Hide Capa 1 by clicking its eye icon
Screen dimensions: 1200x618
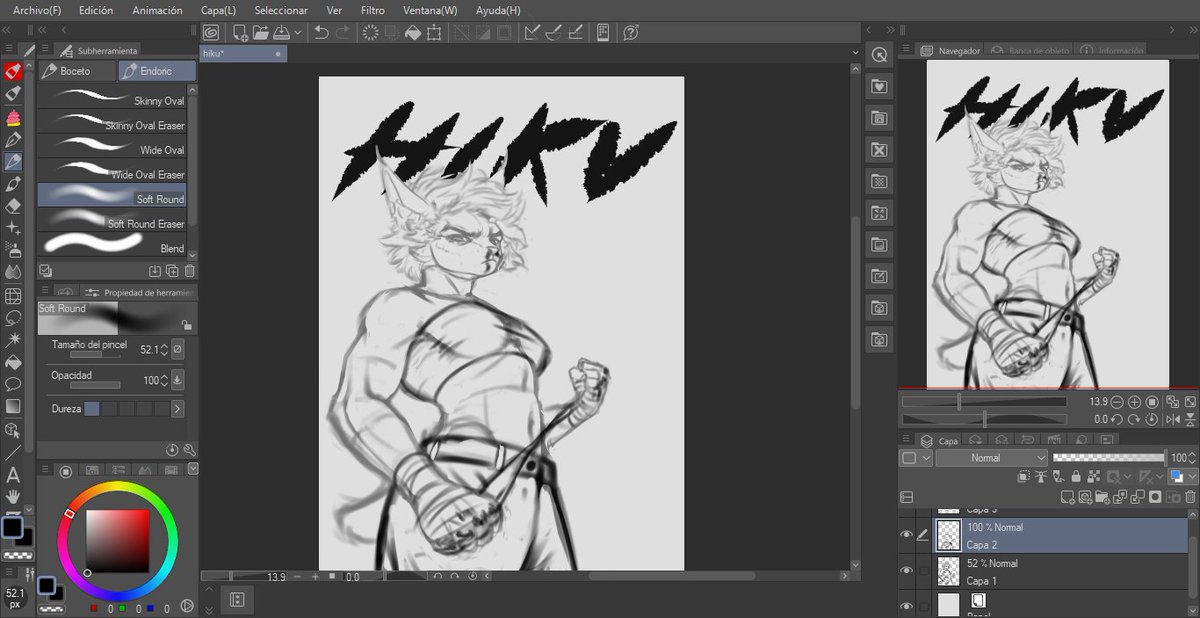(907, 569)
